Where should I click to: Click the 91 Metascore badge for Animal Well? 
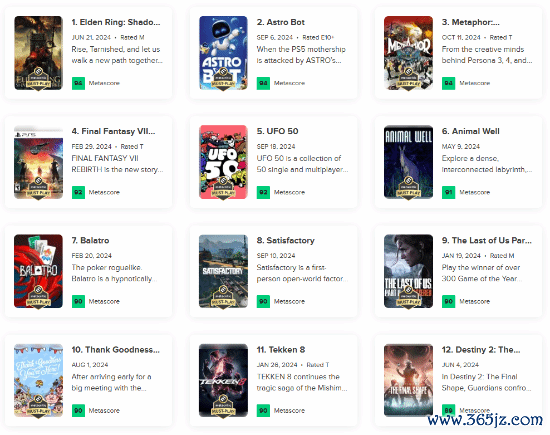(x=448, y=192)
